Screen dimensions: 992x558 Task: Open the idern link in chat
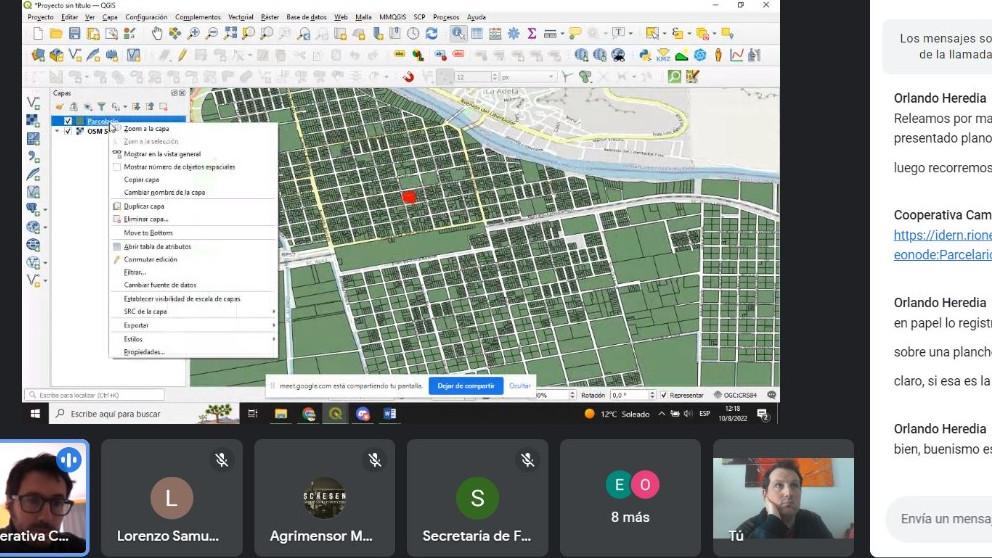click(x=942, y=235)
